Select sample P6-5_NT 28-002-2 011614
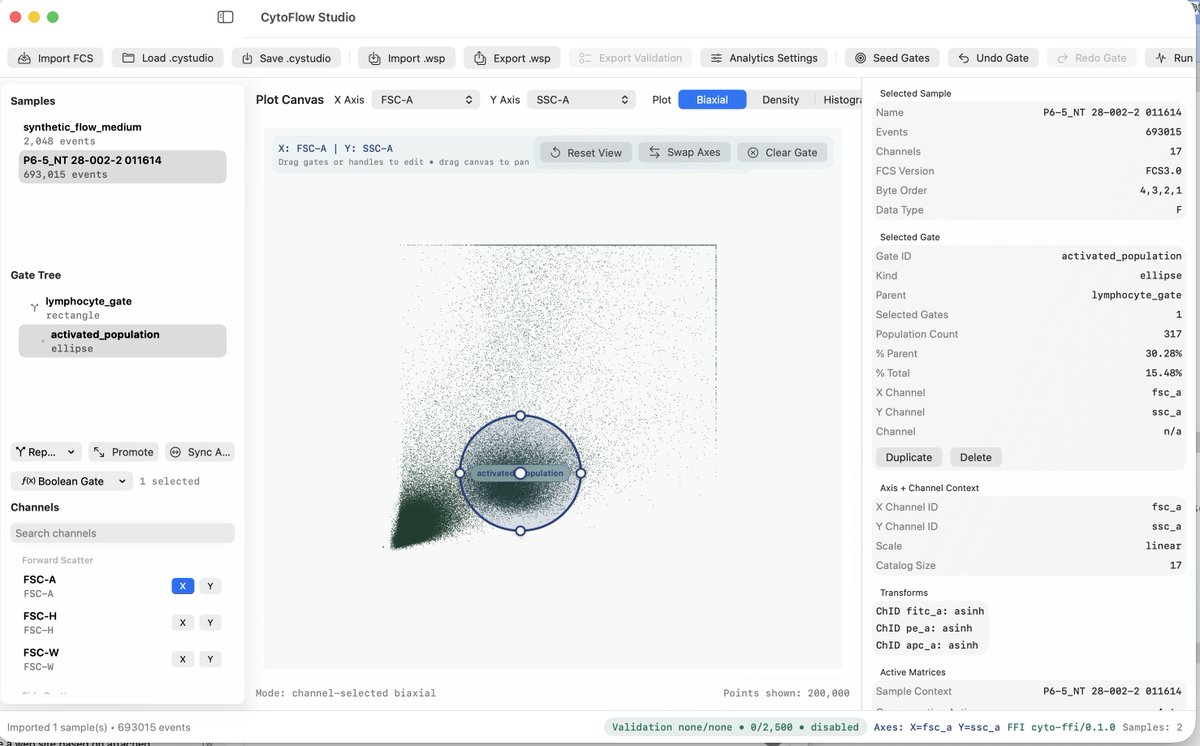Screen dimensions: 1200x746 click(x=122, y=167)
